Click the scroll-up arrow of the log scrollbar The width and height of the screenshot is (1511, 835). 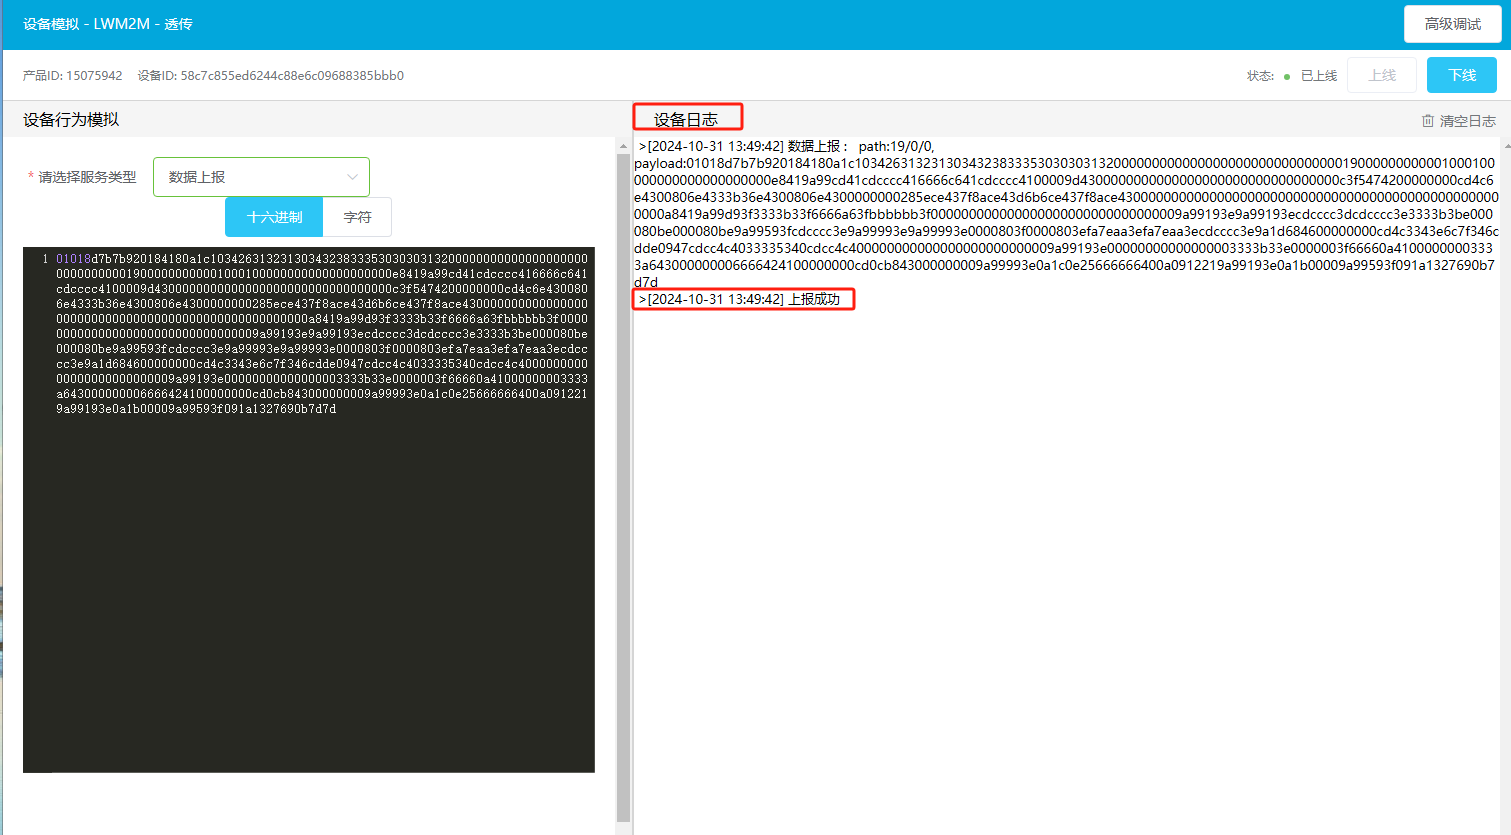pyautogui.click(x=1505, y=146)
